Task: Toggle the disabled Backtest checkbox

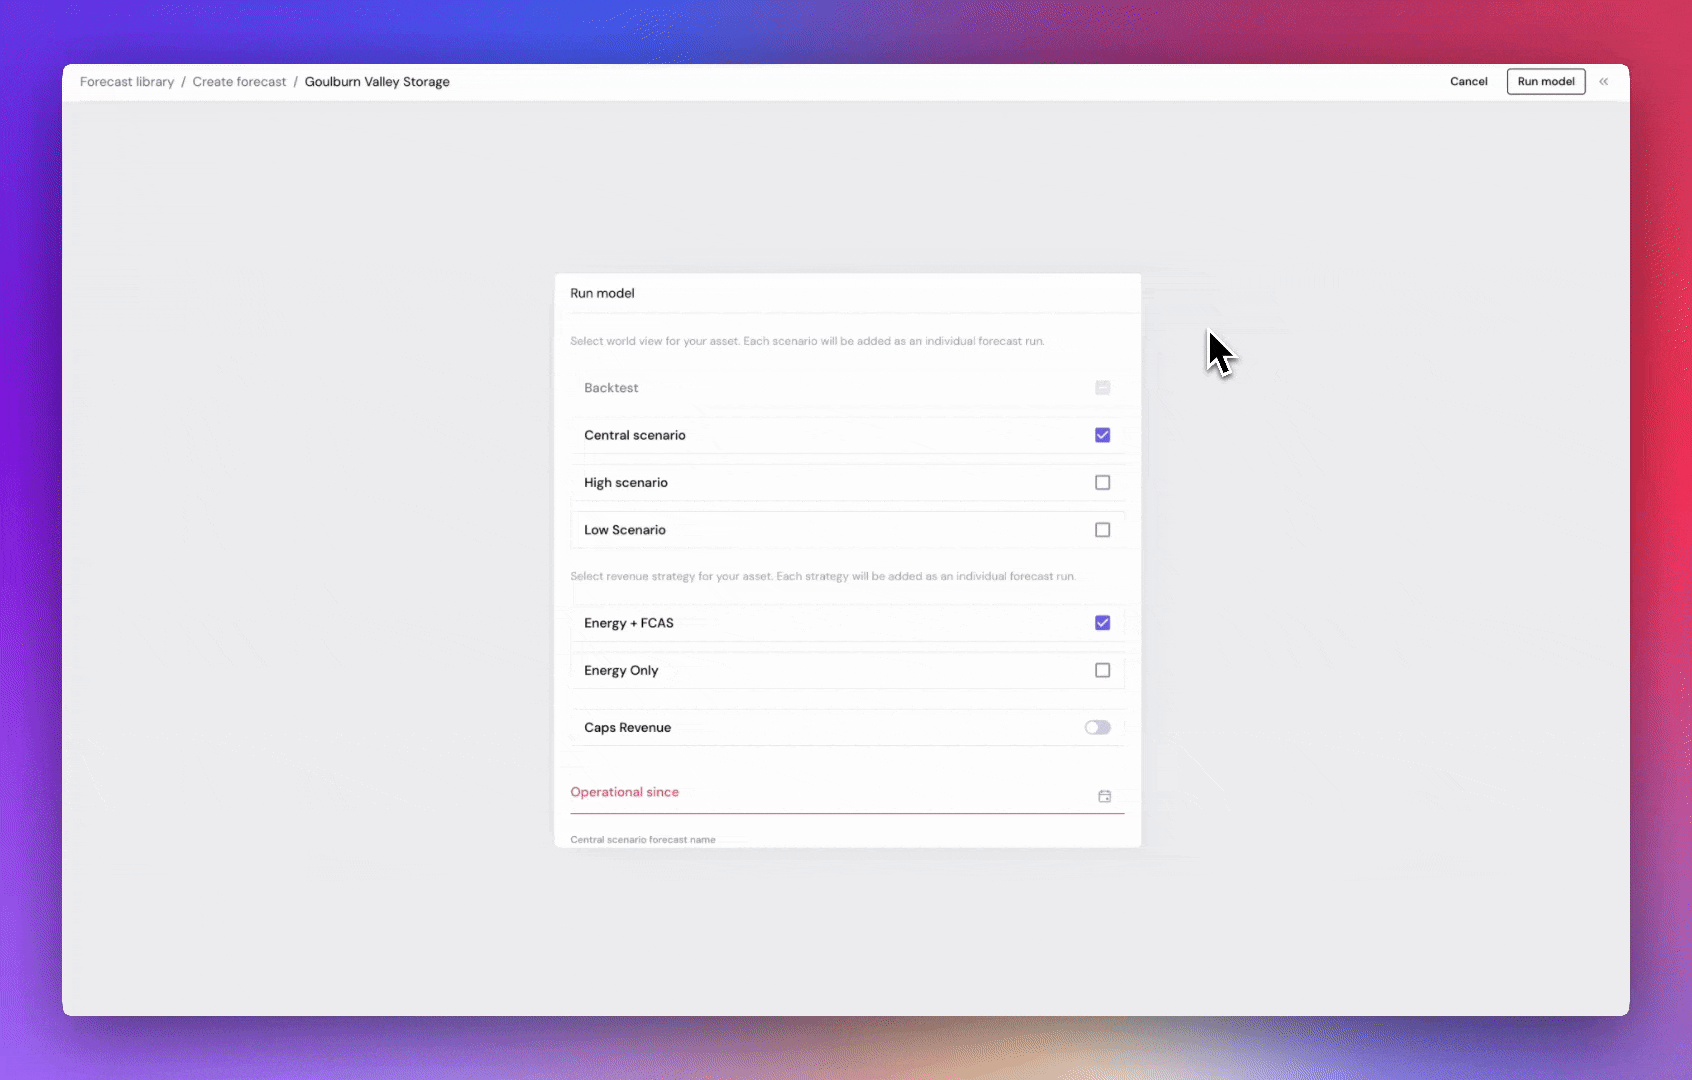Action: (x=1102, y=388)
